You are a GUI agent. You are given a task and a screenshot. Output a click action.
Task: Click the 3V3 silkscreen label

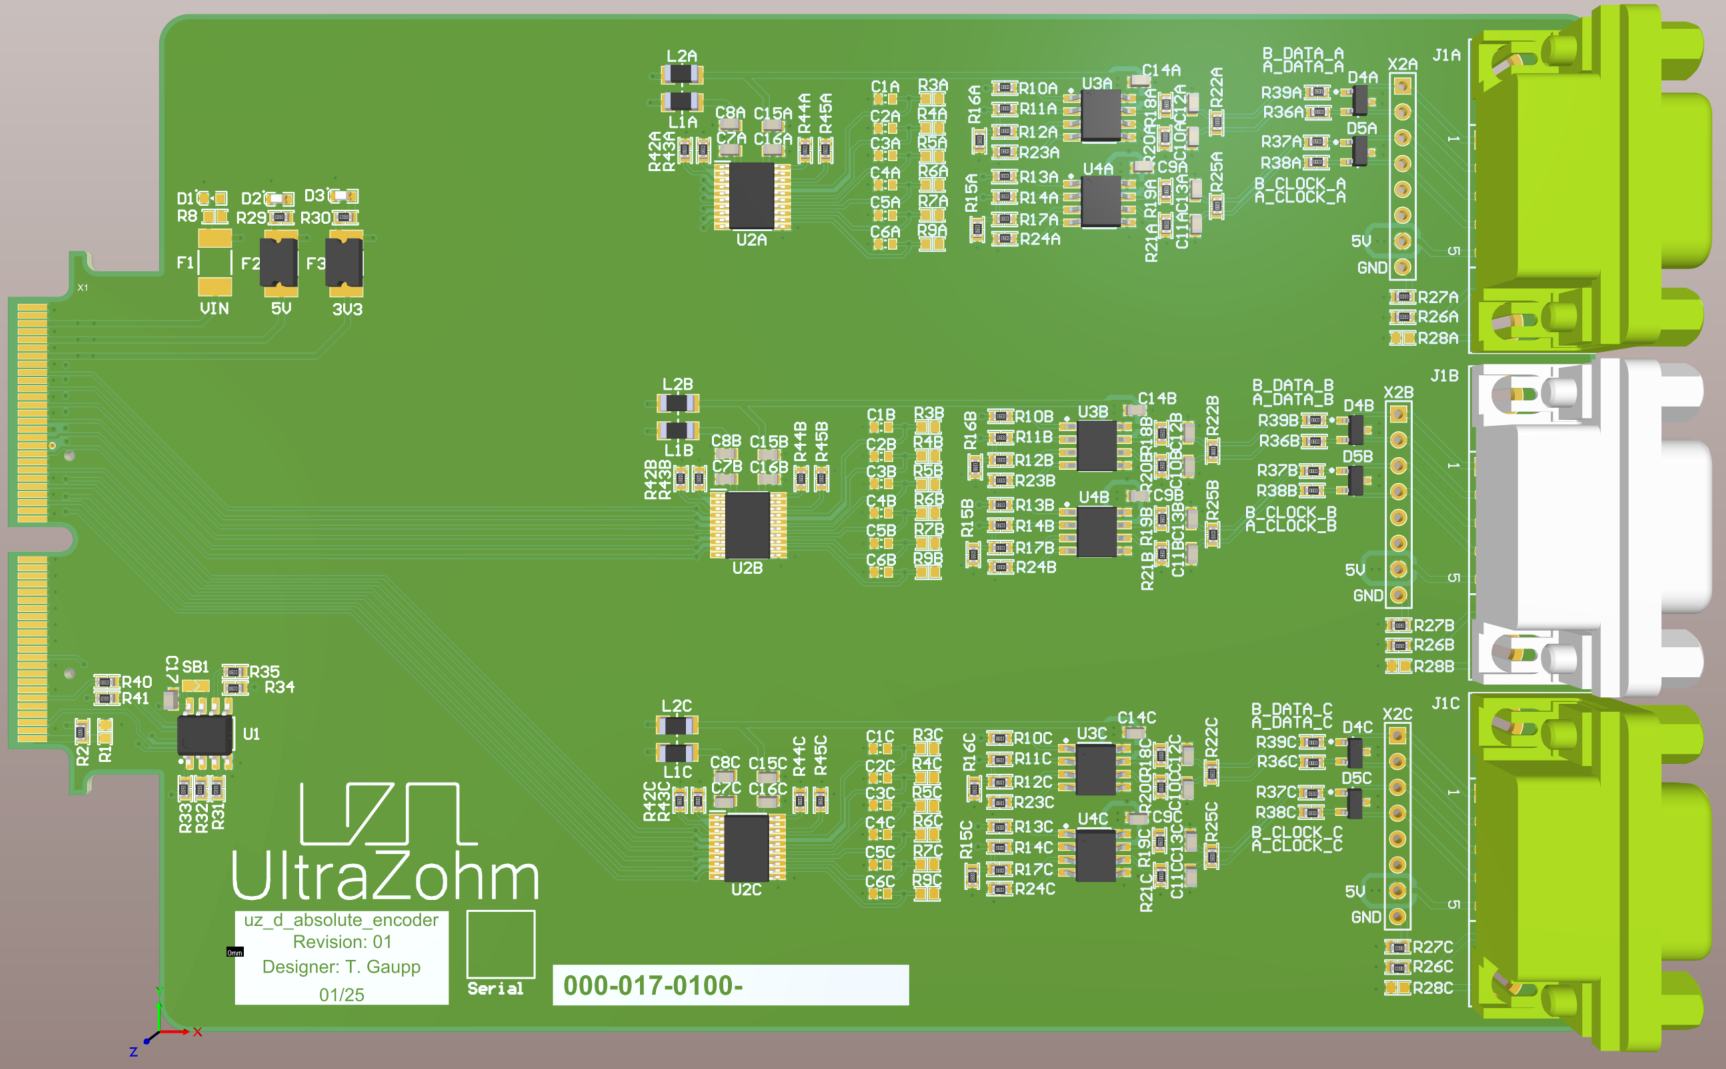[x=347, y=309]
